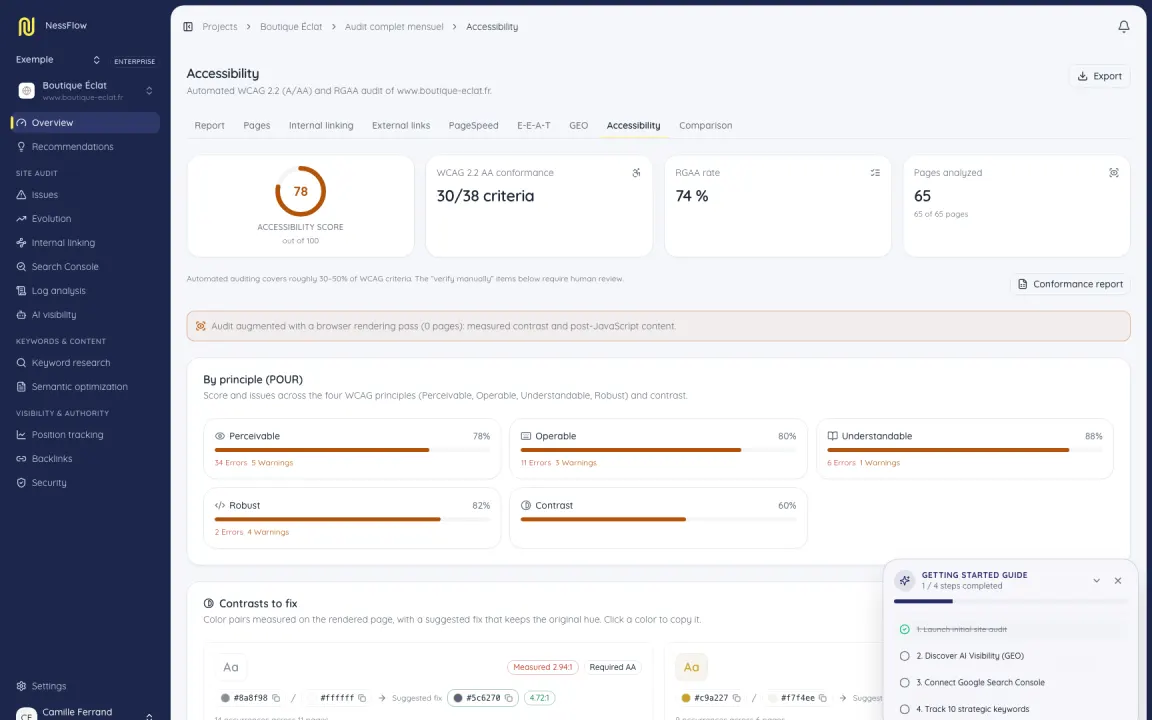
Task: Click the scan icon on Pages analyzed card
Action: [x=1114, y=173]
